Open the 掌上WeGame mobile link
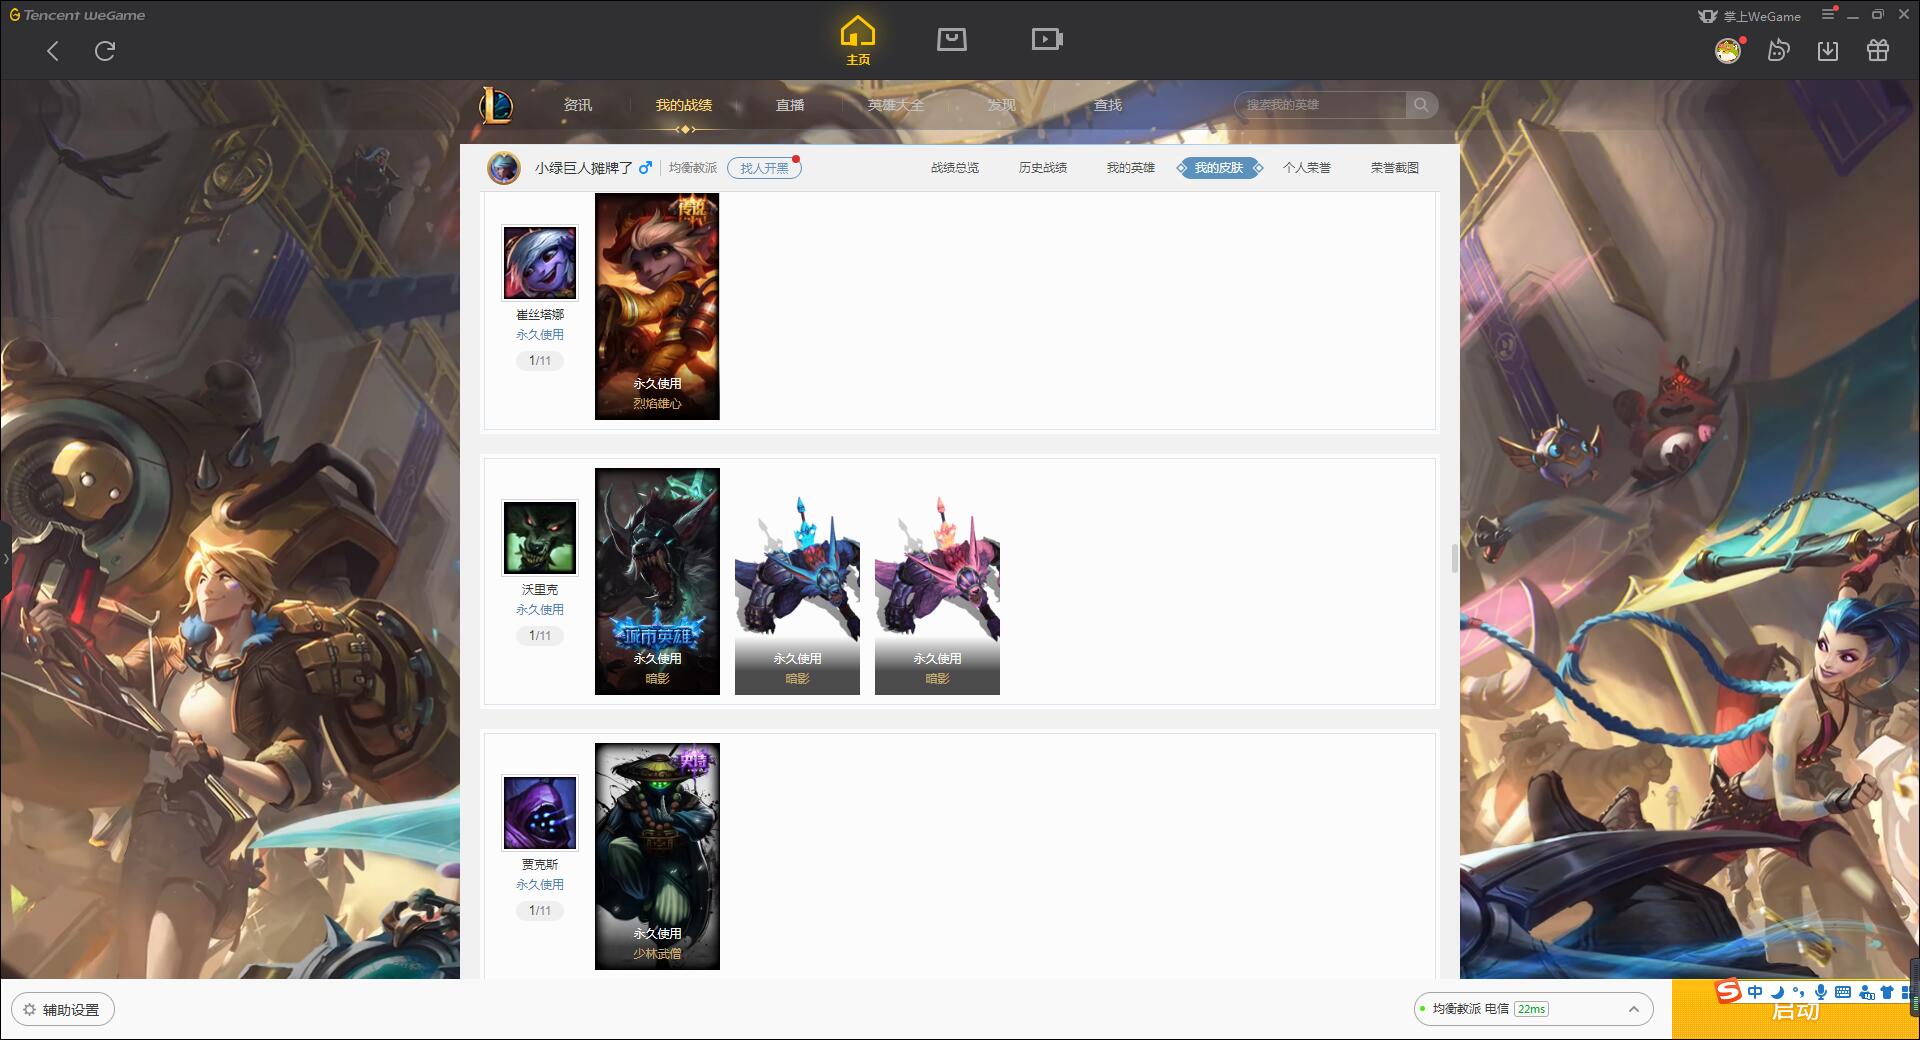The height and width of the screenshot is (1040, 1920). (1749, 16)
